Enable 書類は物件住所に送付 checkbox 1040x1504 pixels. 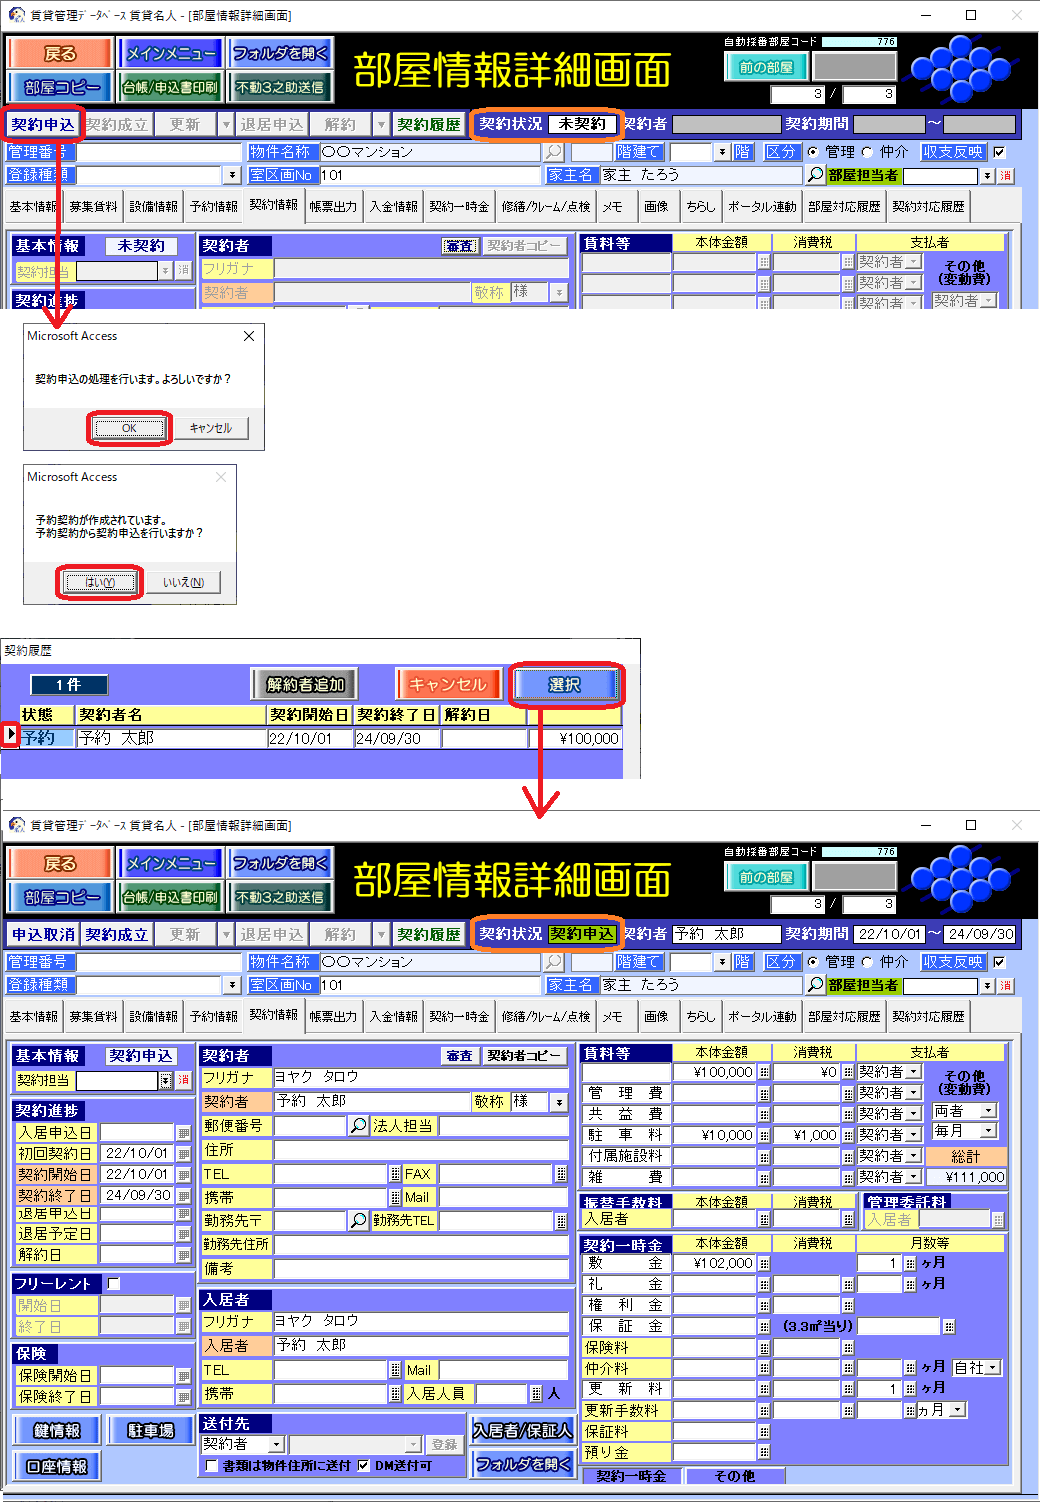[x=211, y=1465]
